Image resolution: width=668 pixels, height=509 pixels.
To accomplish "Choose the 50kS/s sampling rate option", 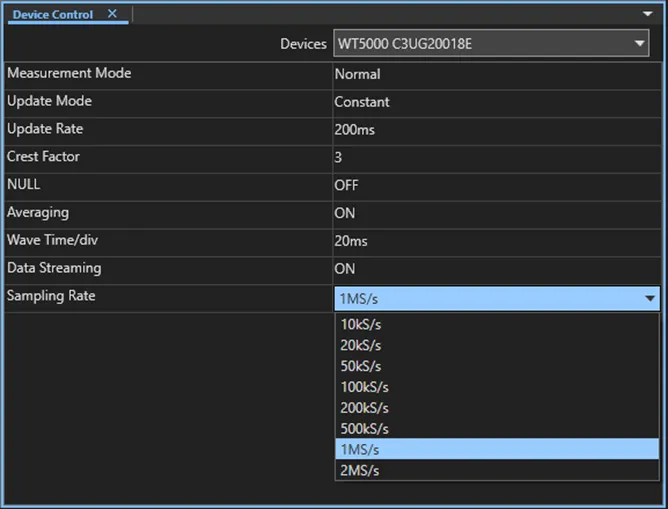I will click(497, 366).
